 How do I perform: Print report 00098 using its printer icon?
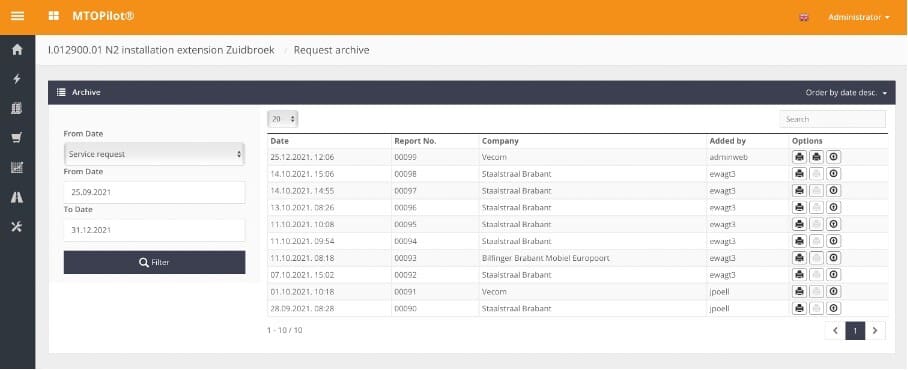coord(800,174)
